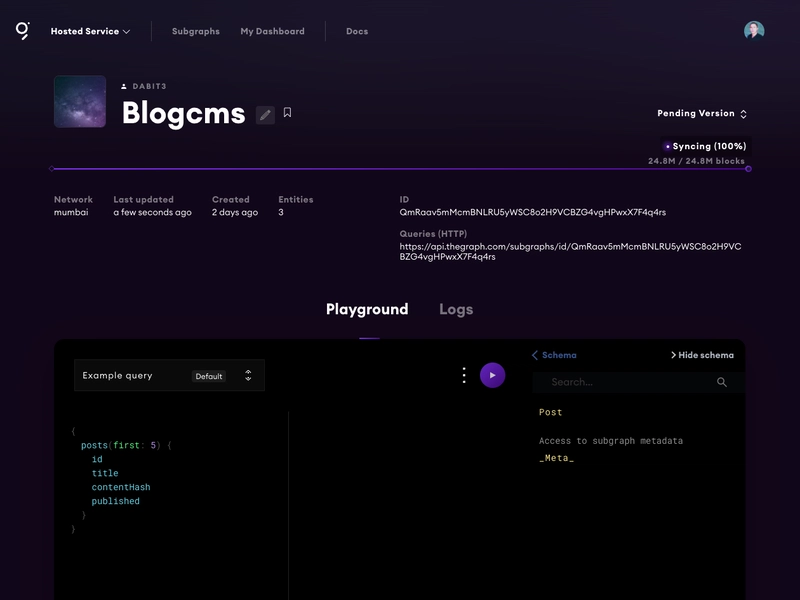
Task: Open the Hosted Service dropdown
Action: click(x=90, y=31)
